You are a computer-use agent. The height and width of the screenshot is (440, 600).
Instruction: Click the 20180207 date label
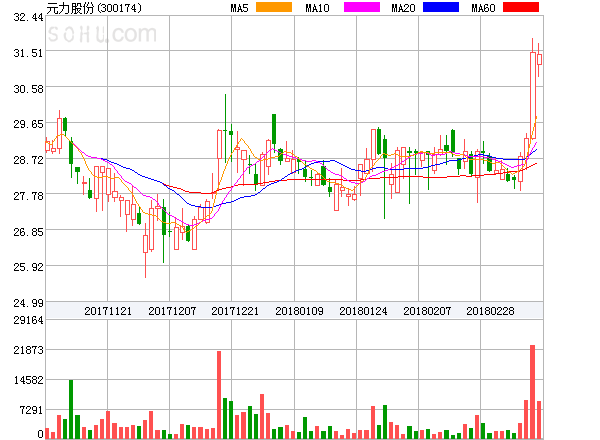427,311
